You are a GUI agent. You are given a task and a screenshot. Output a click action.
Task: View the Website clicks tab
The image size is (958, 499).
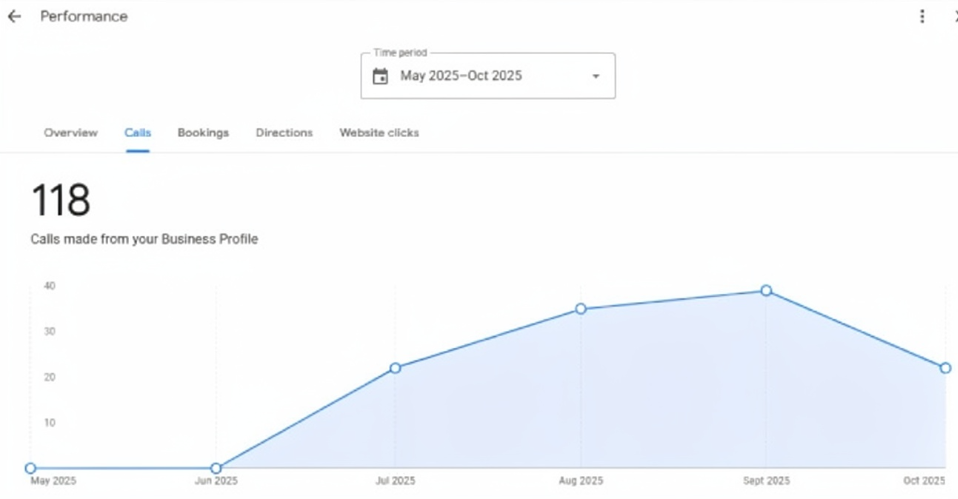tap(379, 133)
